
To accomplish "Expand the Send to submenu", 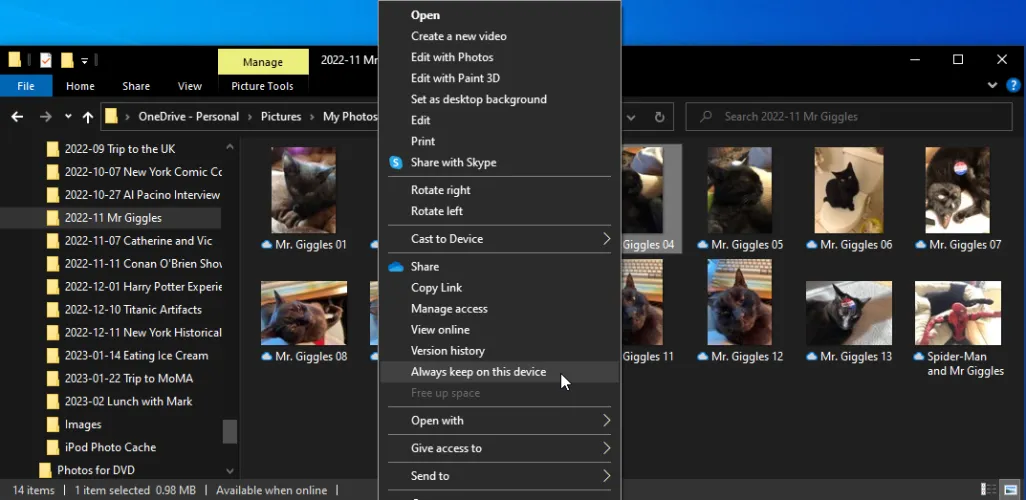I will click(500, 476).
